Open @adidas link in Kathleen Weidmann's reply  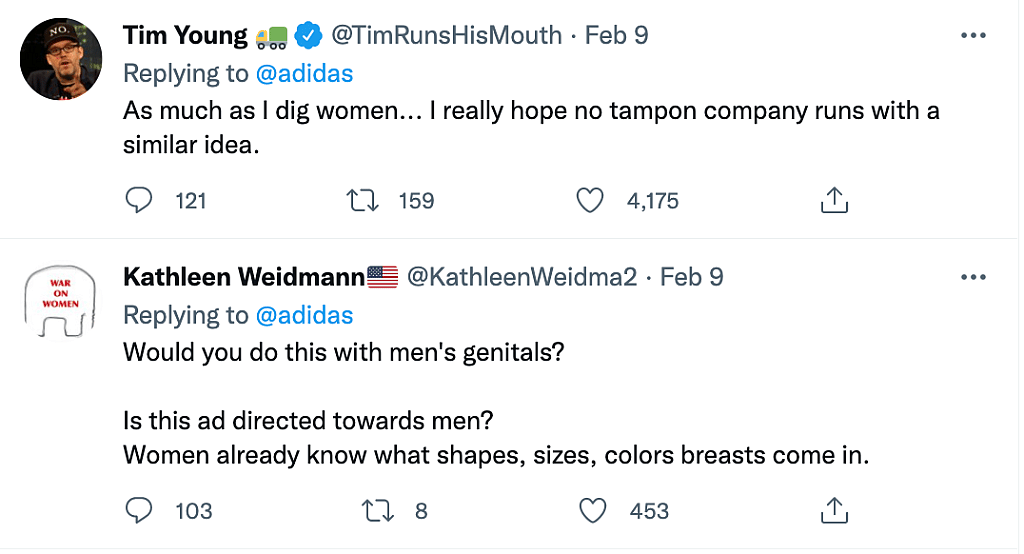304,315
